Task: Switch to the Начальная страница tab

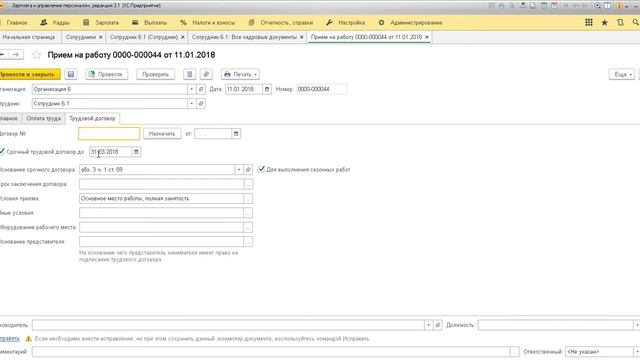Action: pyautogui.click(x=29, y=37)
